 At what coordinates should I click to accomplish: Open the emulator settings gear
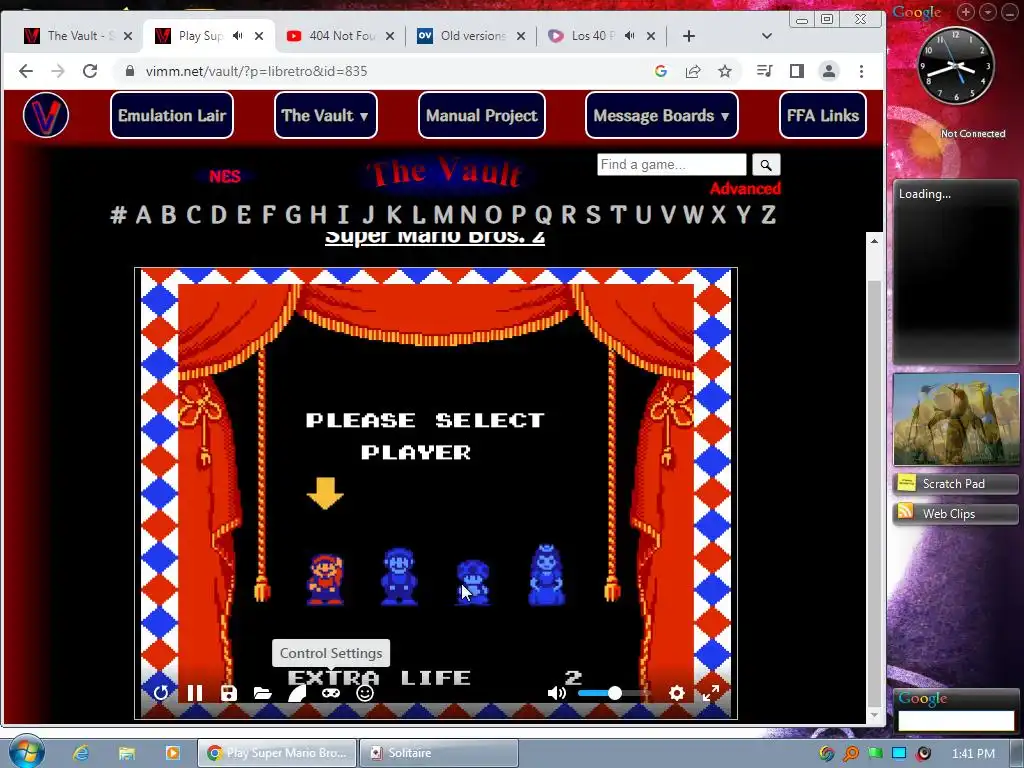click(677, 693)
